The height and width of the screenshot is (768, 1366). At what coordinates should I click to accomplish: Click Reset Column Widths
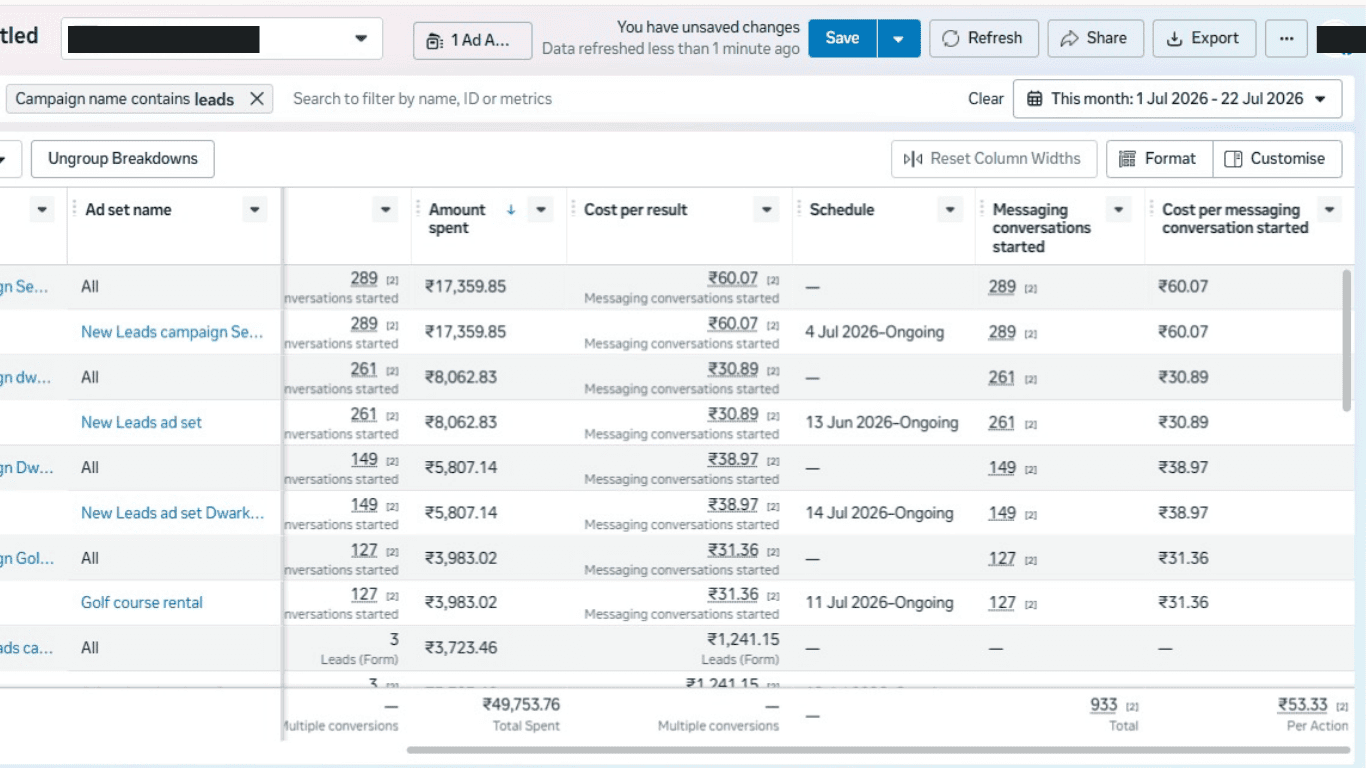(x=993, y=158)
